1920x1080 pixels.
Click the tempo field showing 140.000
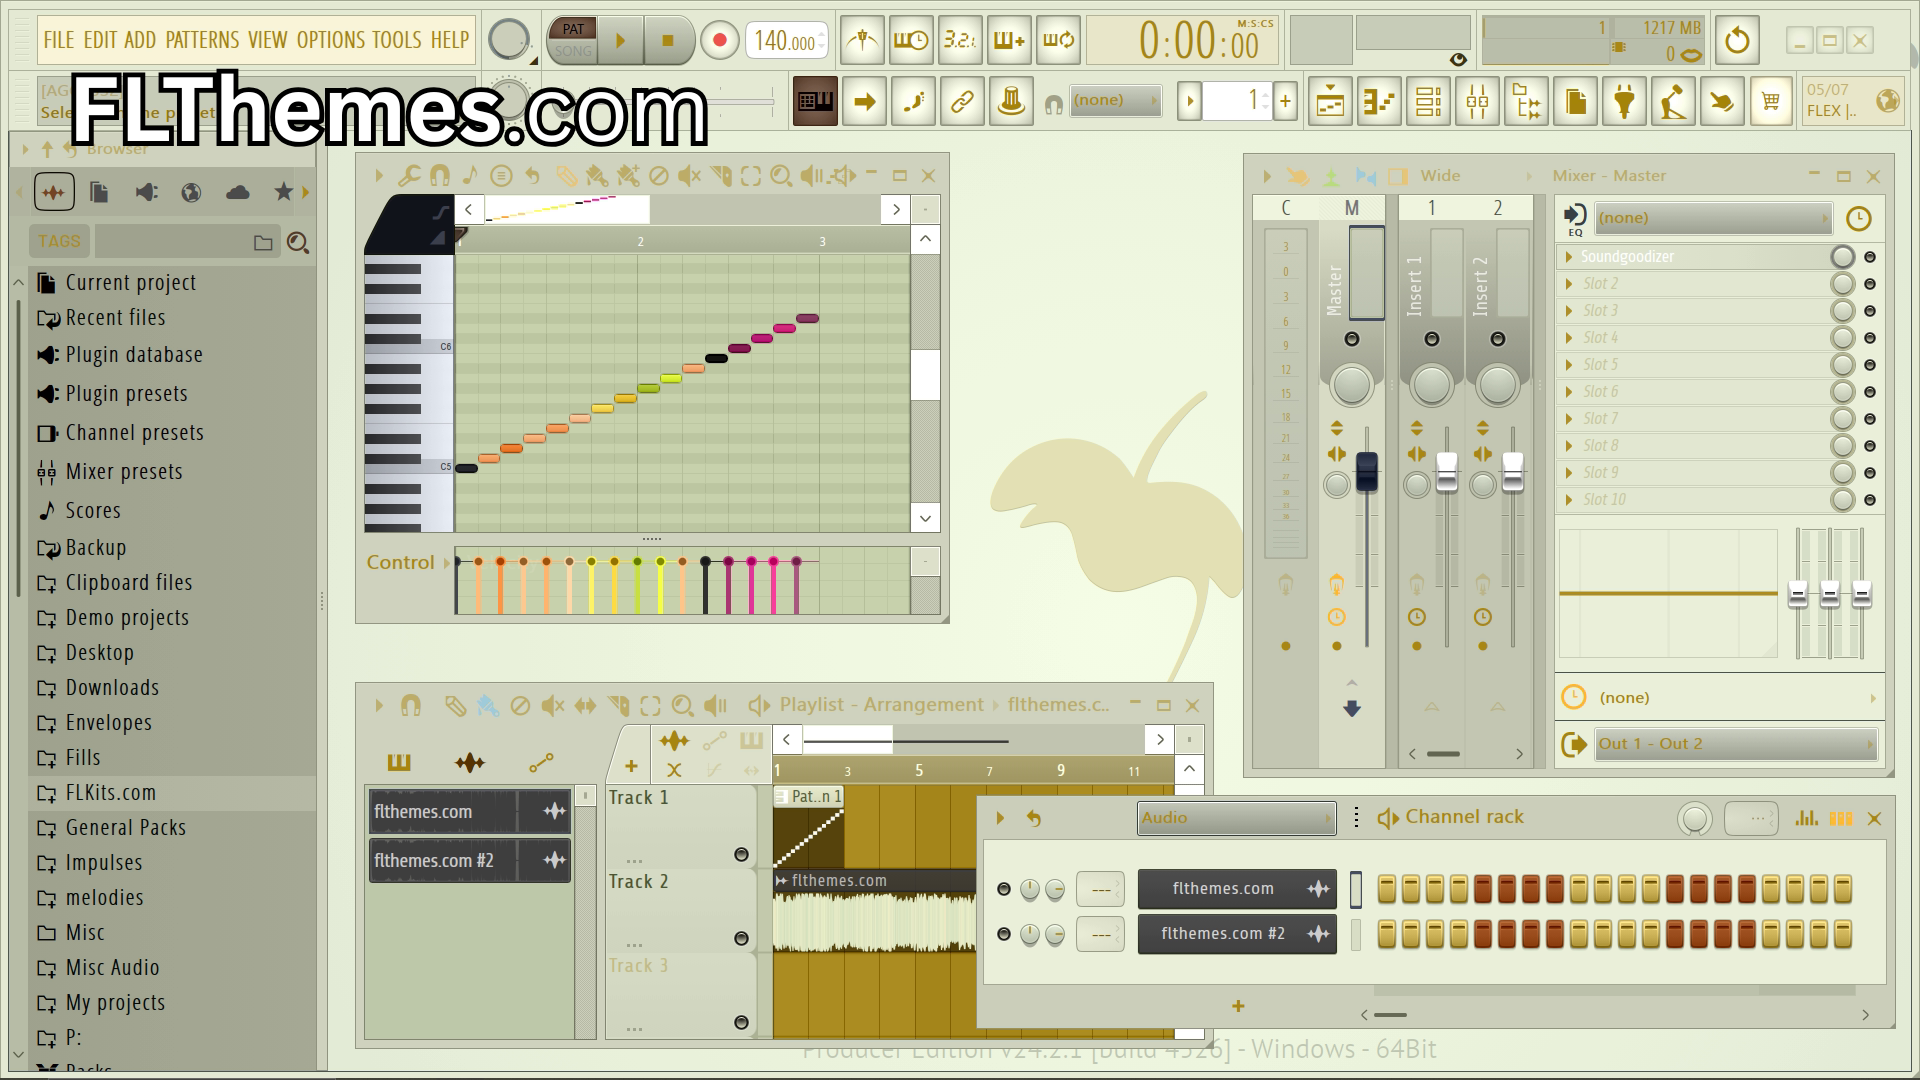(787, 41)
